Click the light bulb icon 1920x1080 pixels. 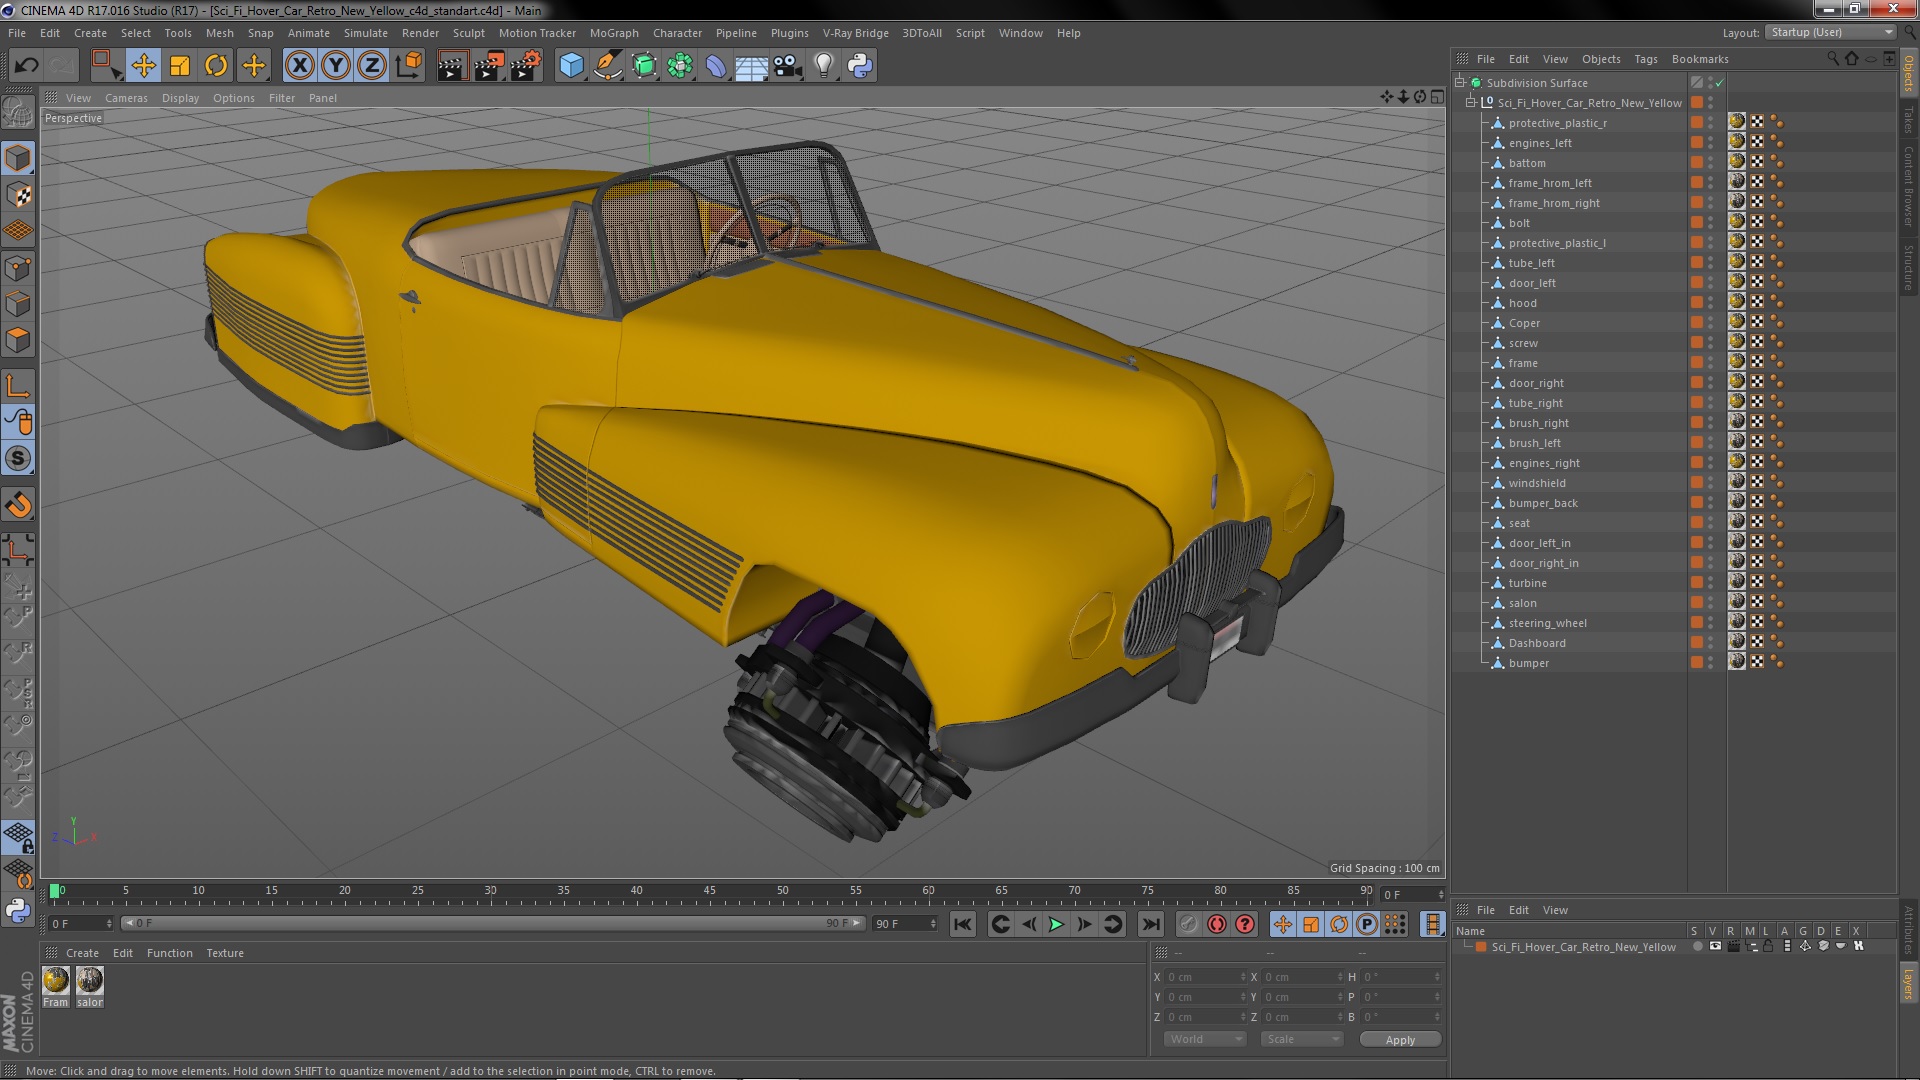823,66
